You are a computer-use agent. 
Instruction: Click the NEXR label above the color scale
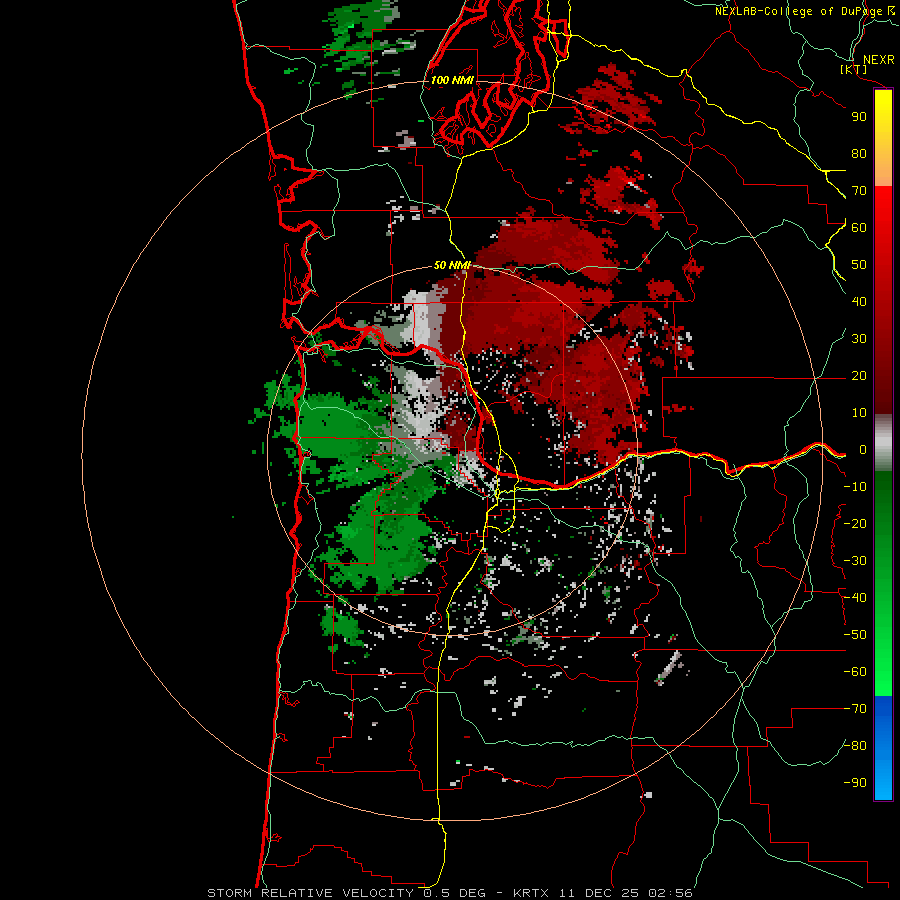coord(879,59)
